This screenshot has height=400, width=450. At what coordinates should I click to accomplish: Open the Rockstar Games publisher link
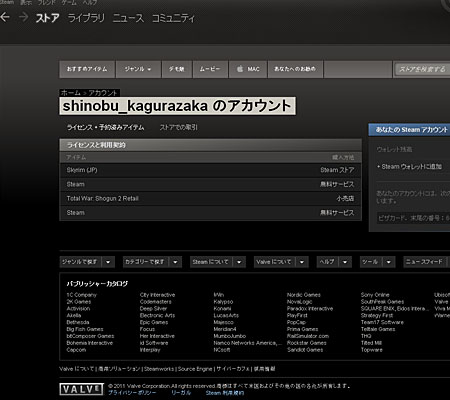(x=307, y=343)
